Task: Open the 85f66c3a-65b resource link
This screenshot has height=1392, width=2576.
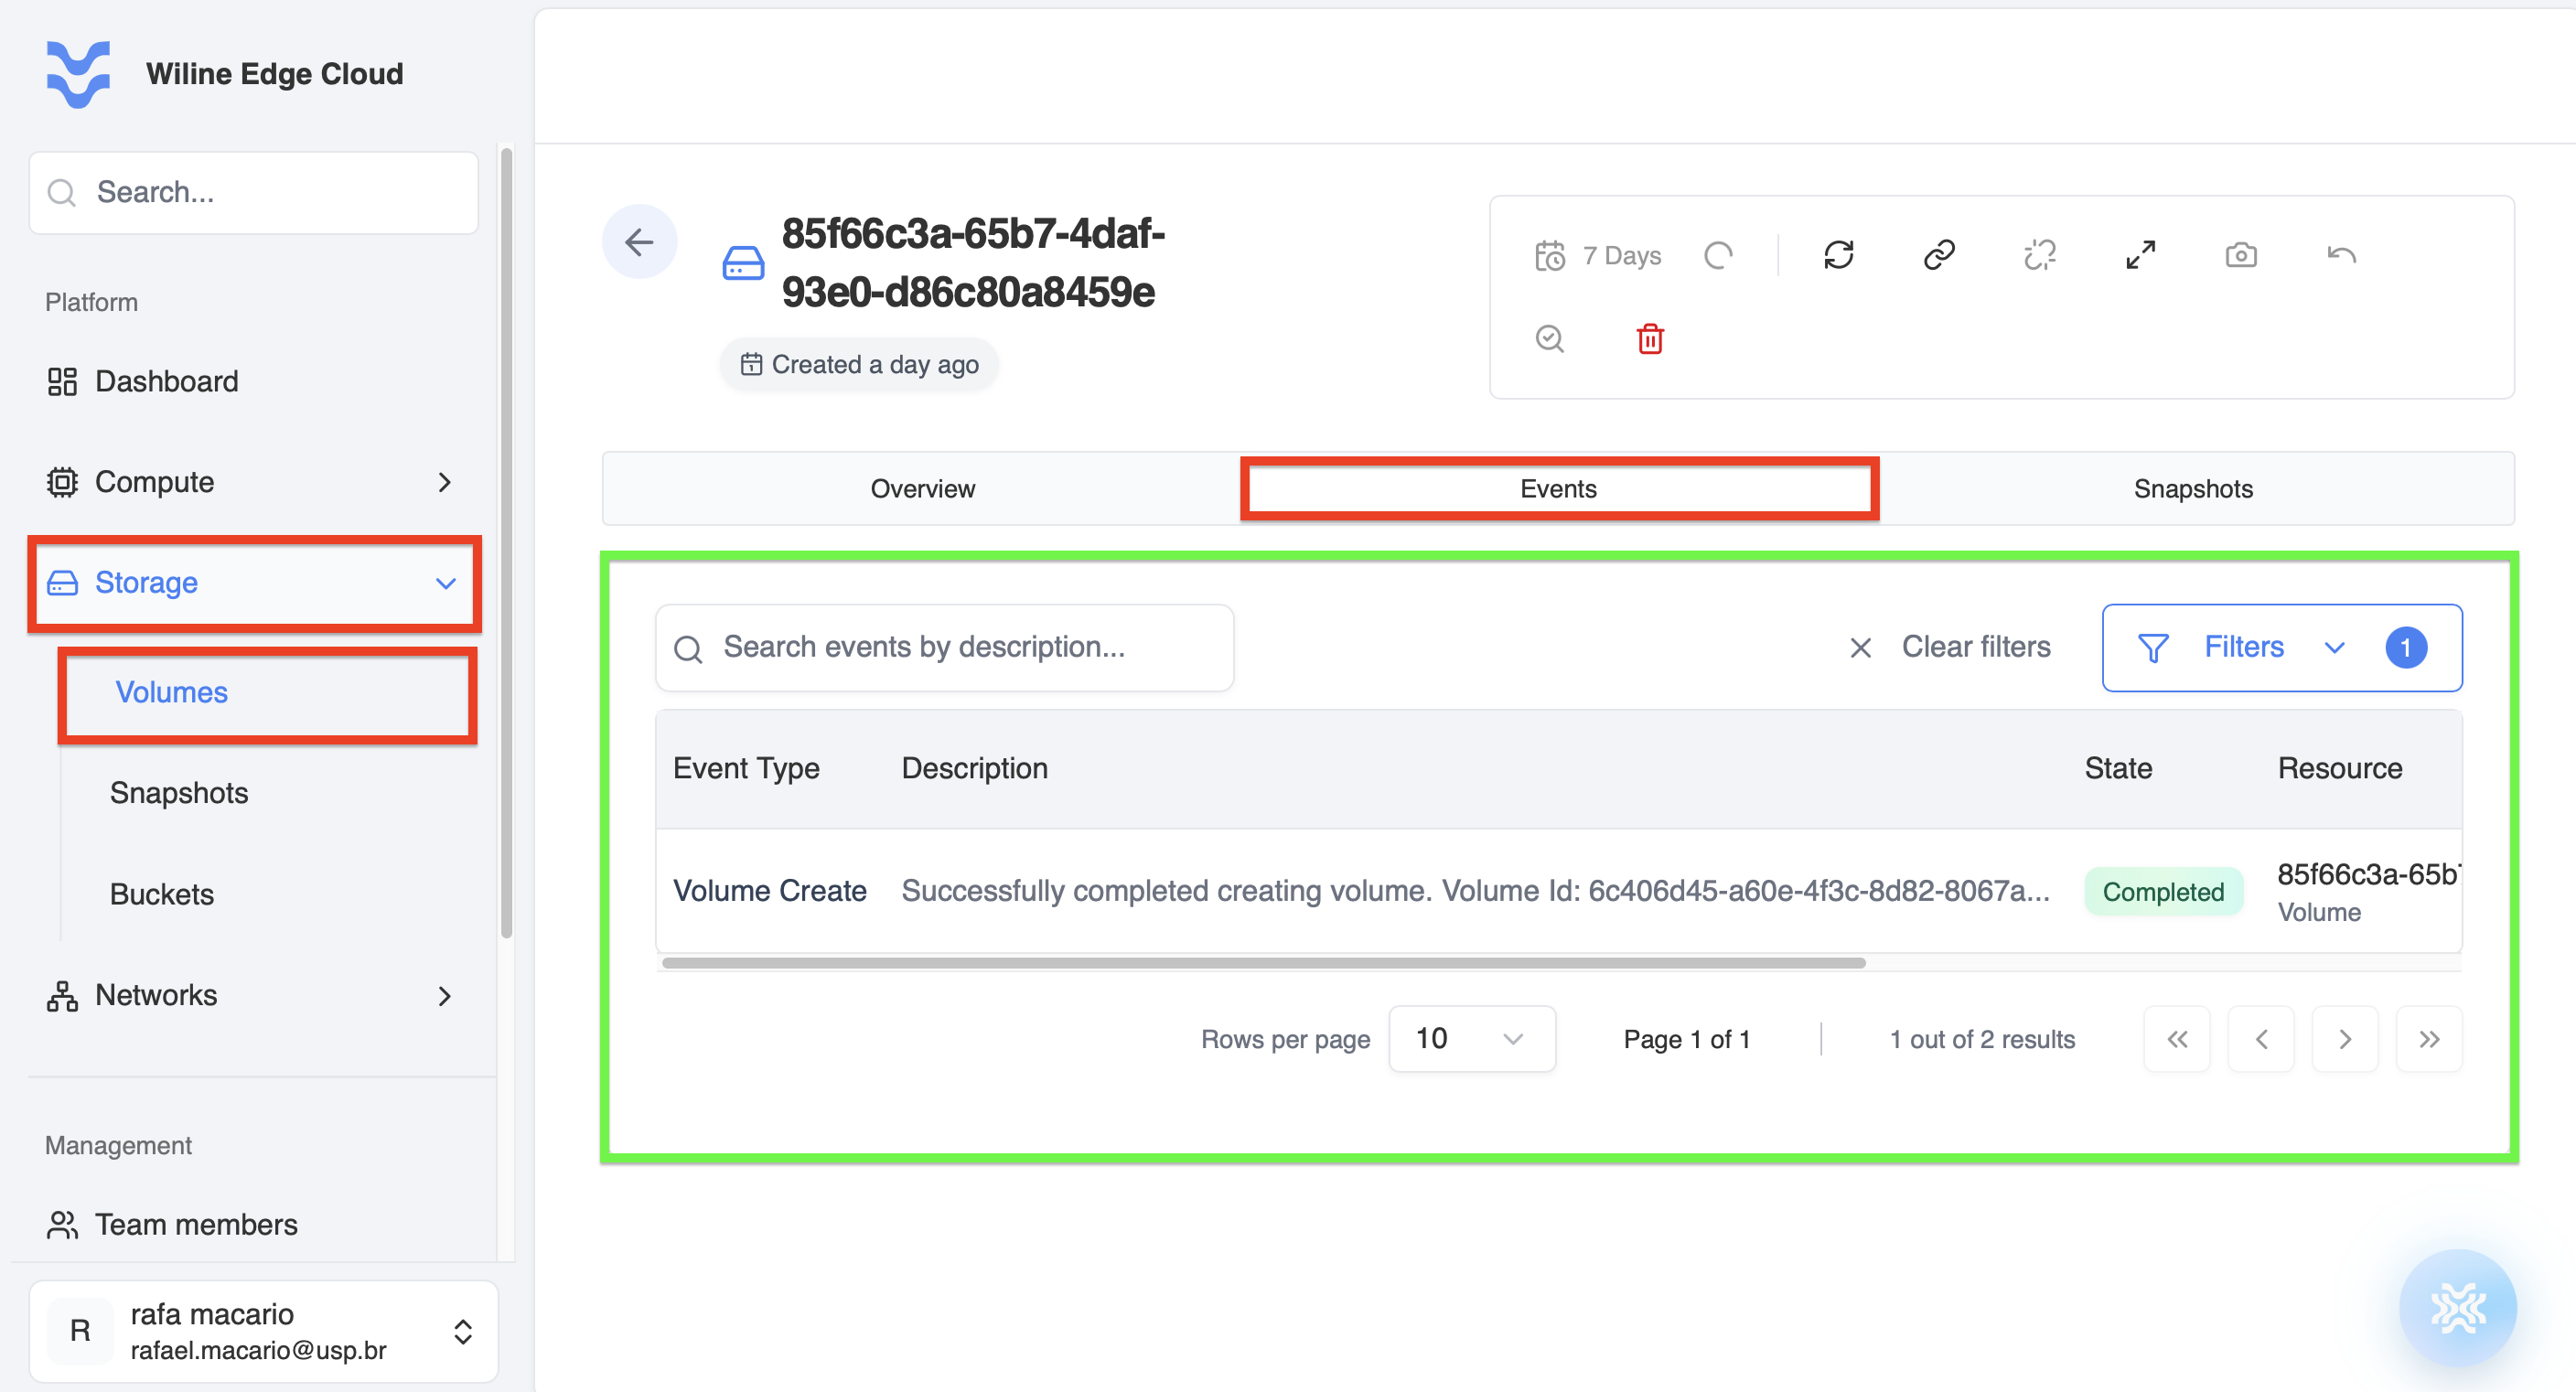Action: pos(2367,875)
